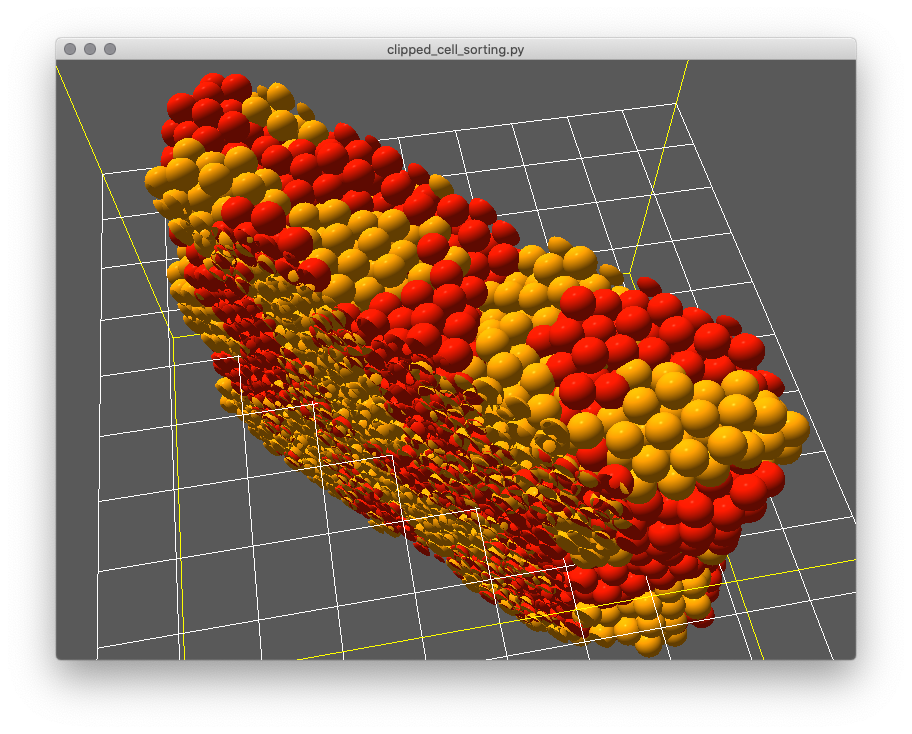Image resolution: width=912 pixels, height=734 pixels.
Task: Click the top-right corner of the white grid
Action: (x=675, y=103)
